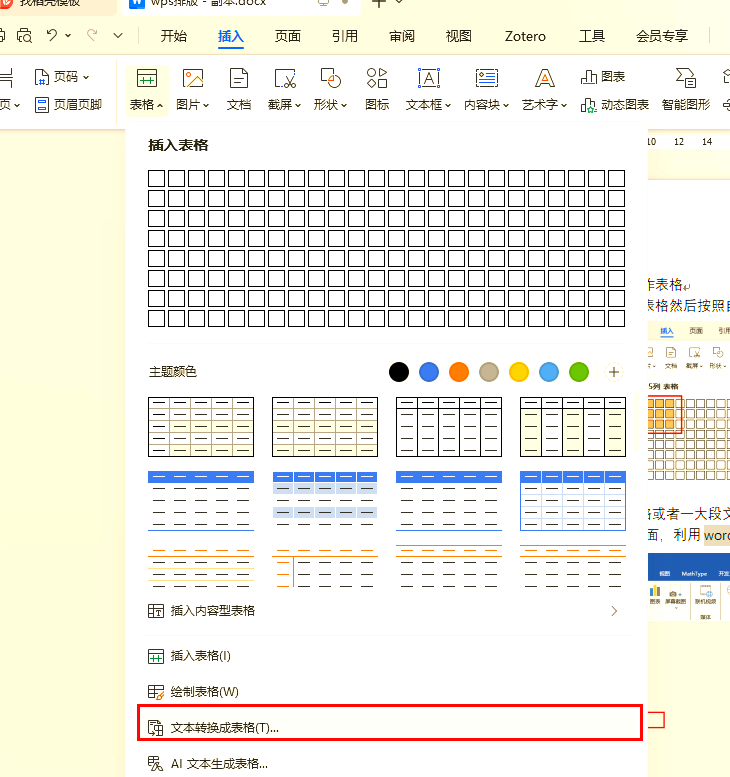Screen dimensions: 730x777
Task: Open a new document tab with plus
Action: [379, 3]
